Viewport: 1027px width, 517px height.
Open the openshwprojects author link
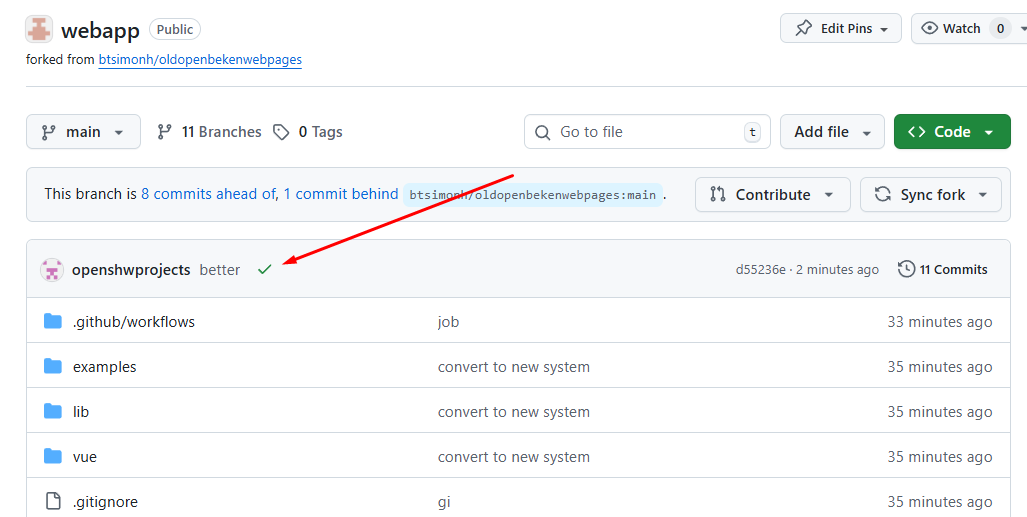click(x=131, y=269)
